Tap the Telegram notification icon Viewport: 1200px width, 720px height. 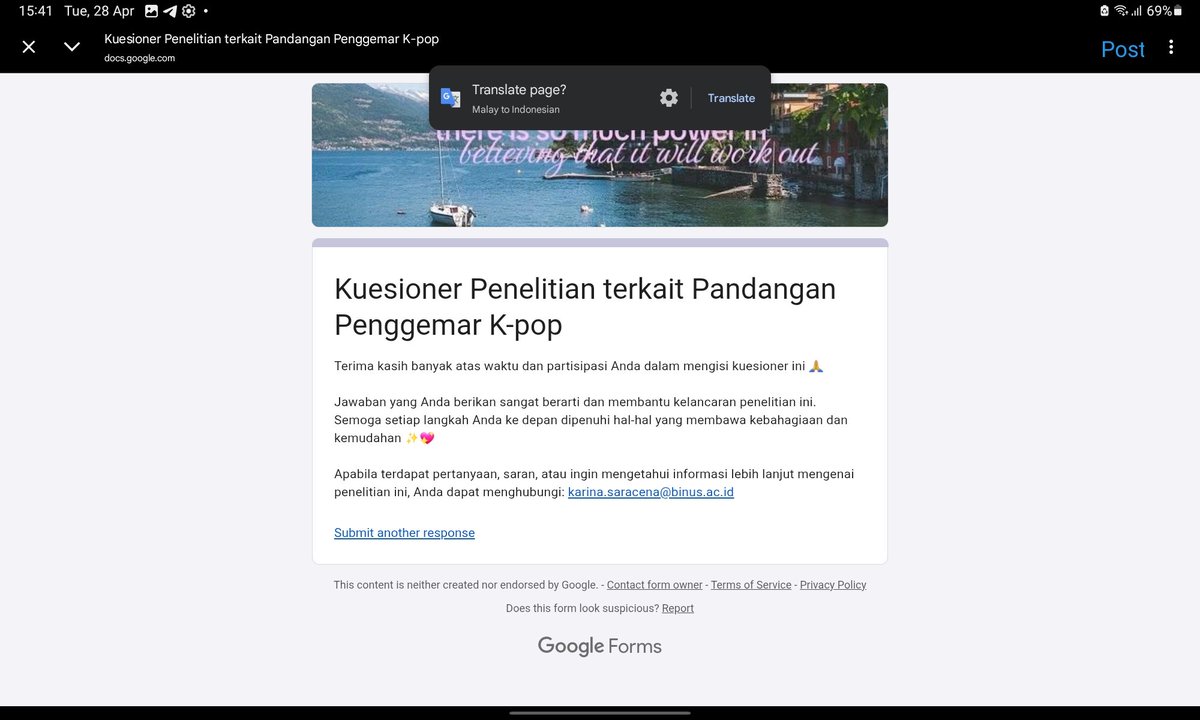pos(170,11)
